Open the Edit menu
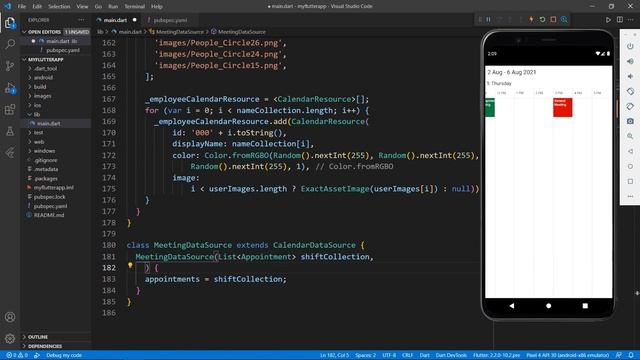Image resolution: width=640 pixels, height=360 pixels. point(37,7)
